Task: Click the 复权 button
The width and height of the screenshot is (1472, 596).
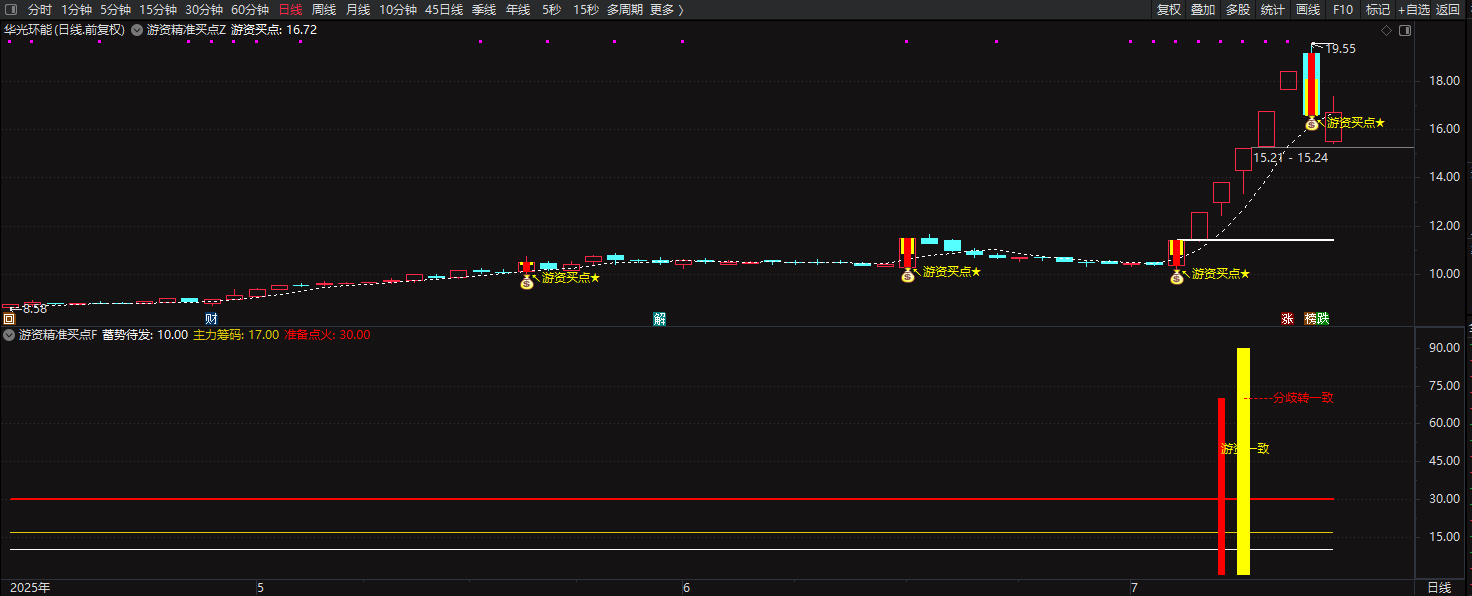Action: 1169,10
